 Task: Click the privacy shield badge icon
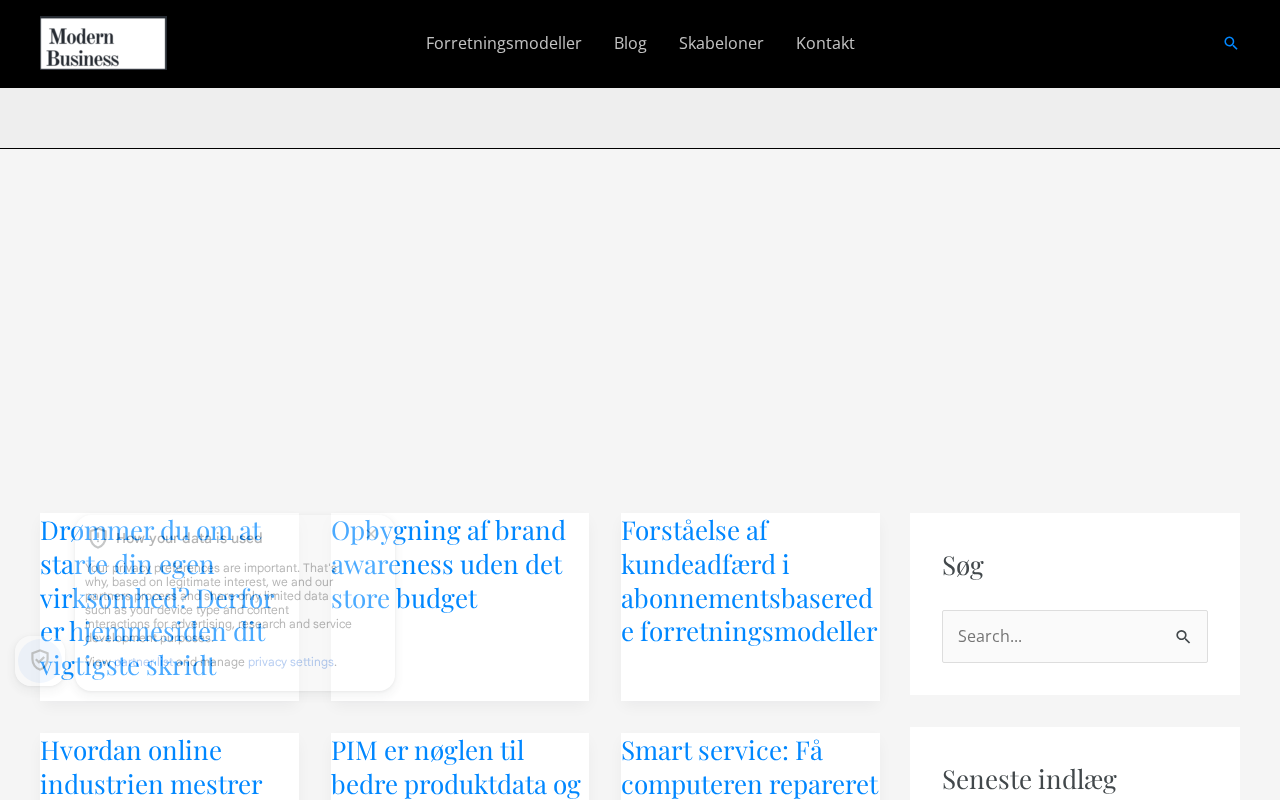coord(40,660)
